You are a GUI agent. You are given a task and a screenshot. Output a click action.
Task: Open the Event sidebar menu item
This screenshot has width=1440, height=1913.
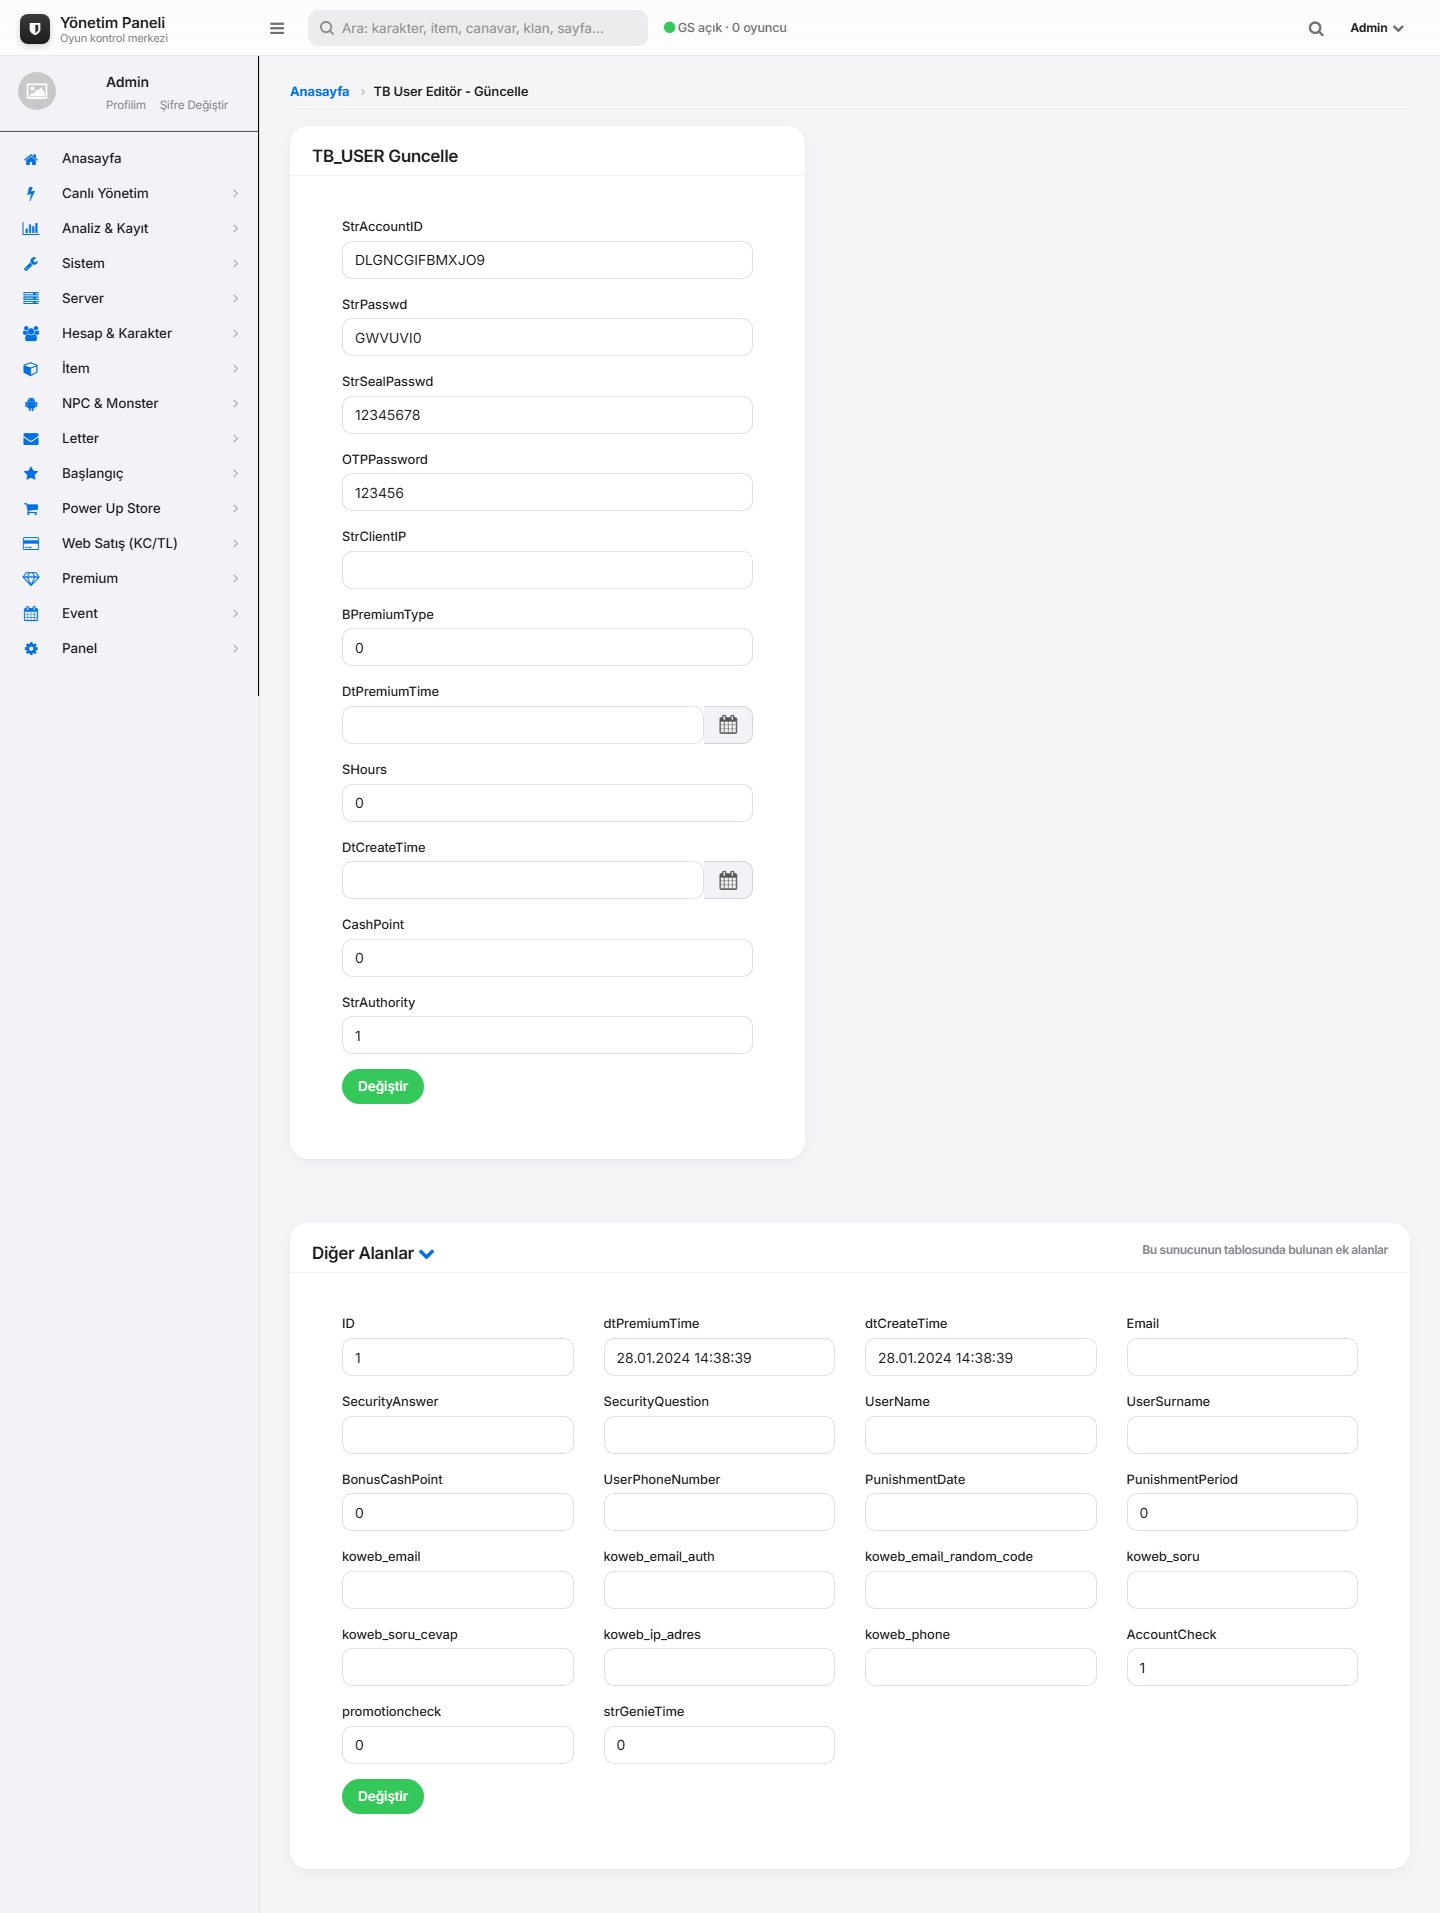pyautogui.click(x=129, y=614)
